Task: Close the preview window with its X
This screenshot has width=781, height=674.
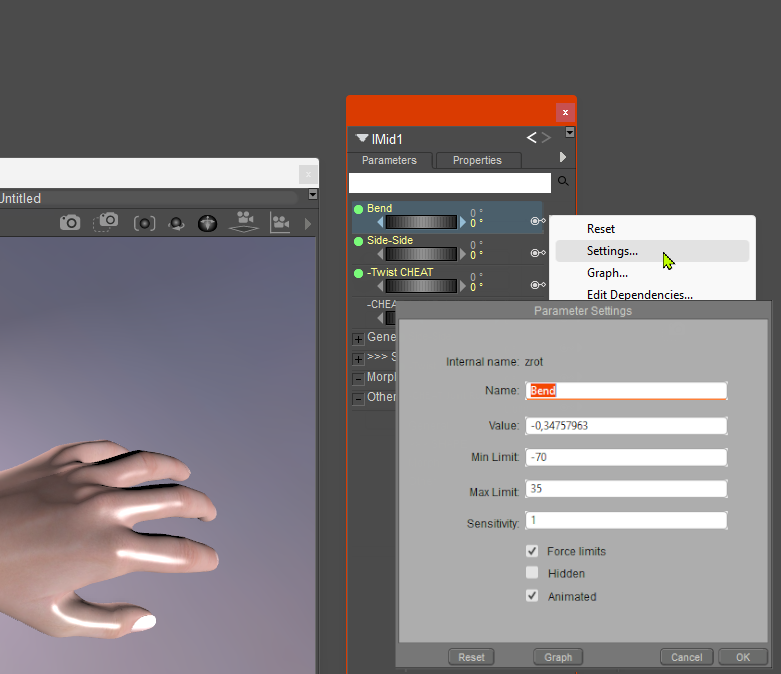Action: pos(308,174)
